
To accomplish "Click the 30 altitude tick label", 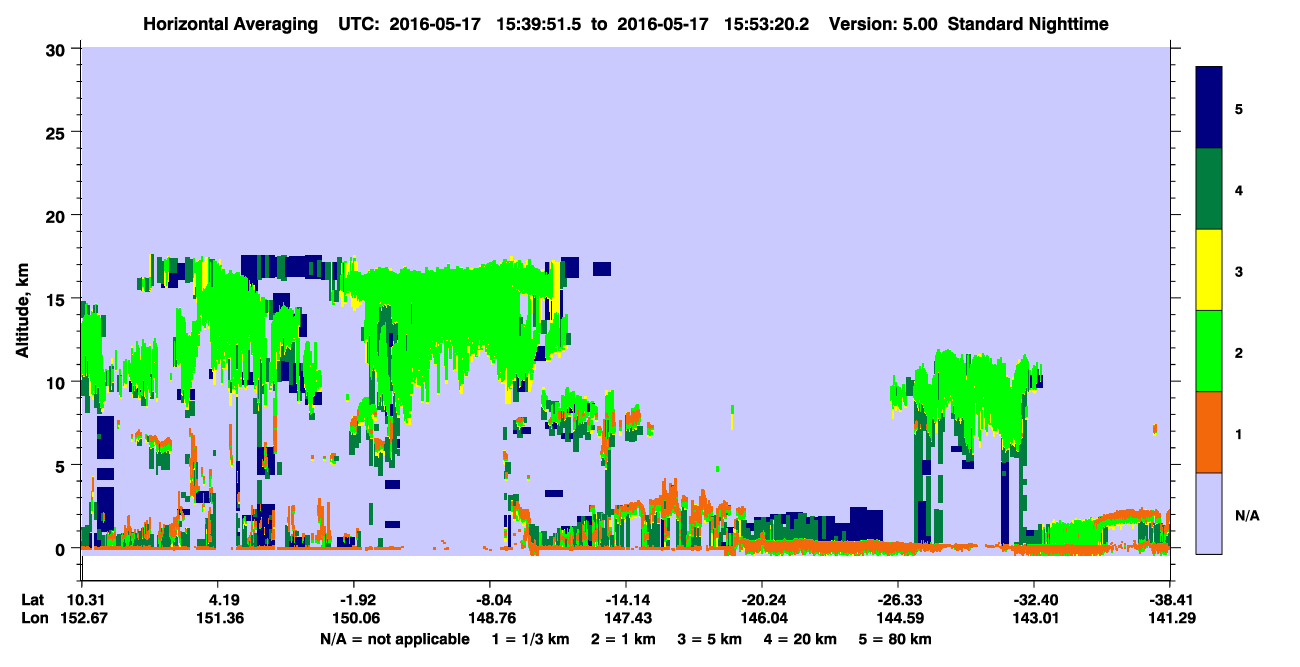I will (58, 50).
